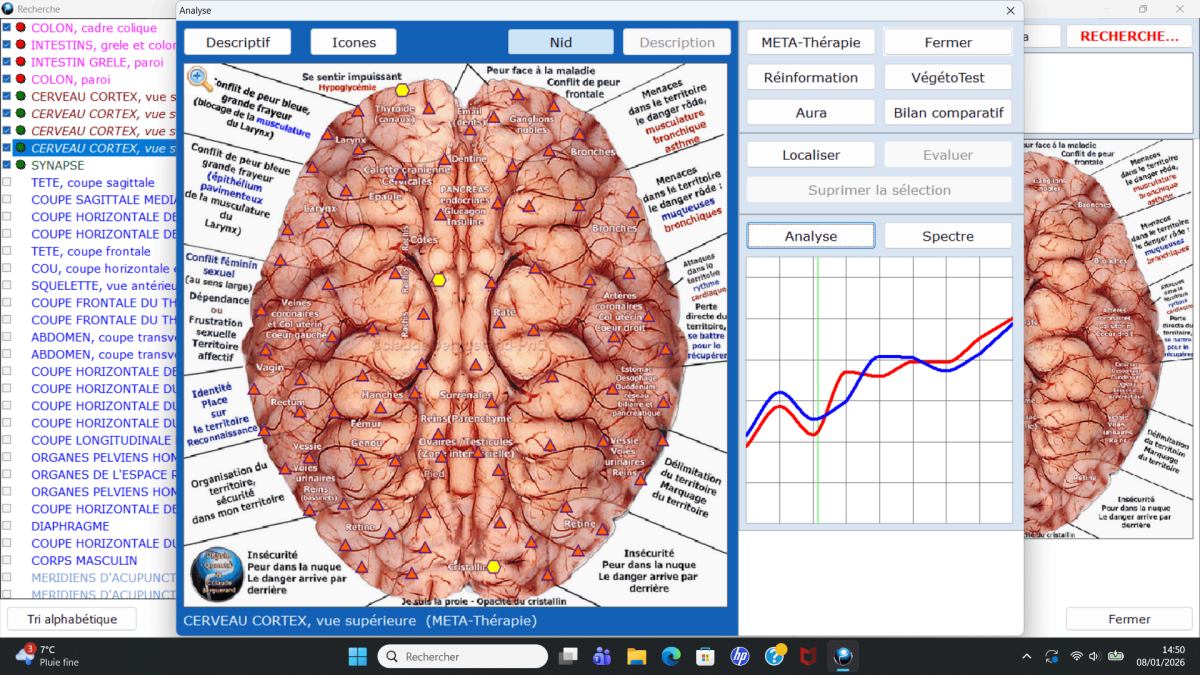Image resolution: width=1200 pixels, height=675 pixels.
Task: Open Microsoft Edge from the taskbar
Action: click(671, 656)
